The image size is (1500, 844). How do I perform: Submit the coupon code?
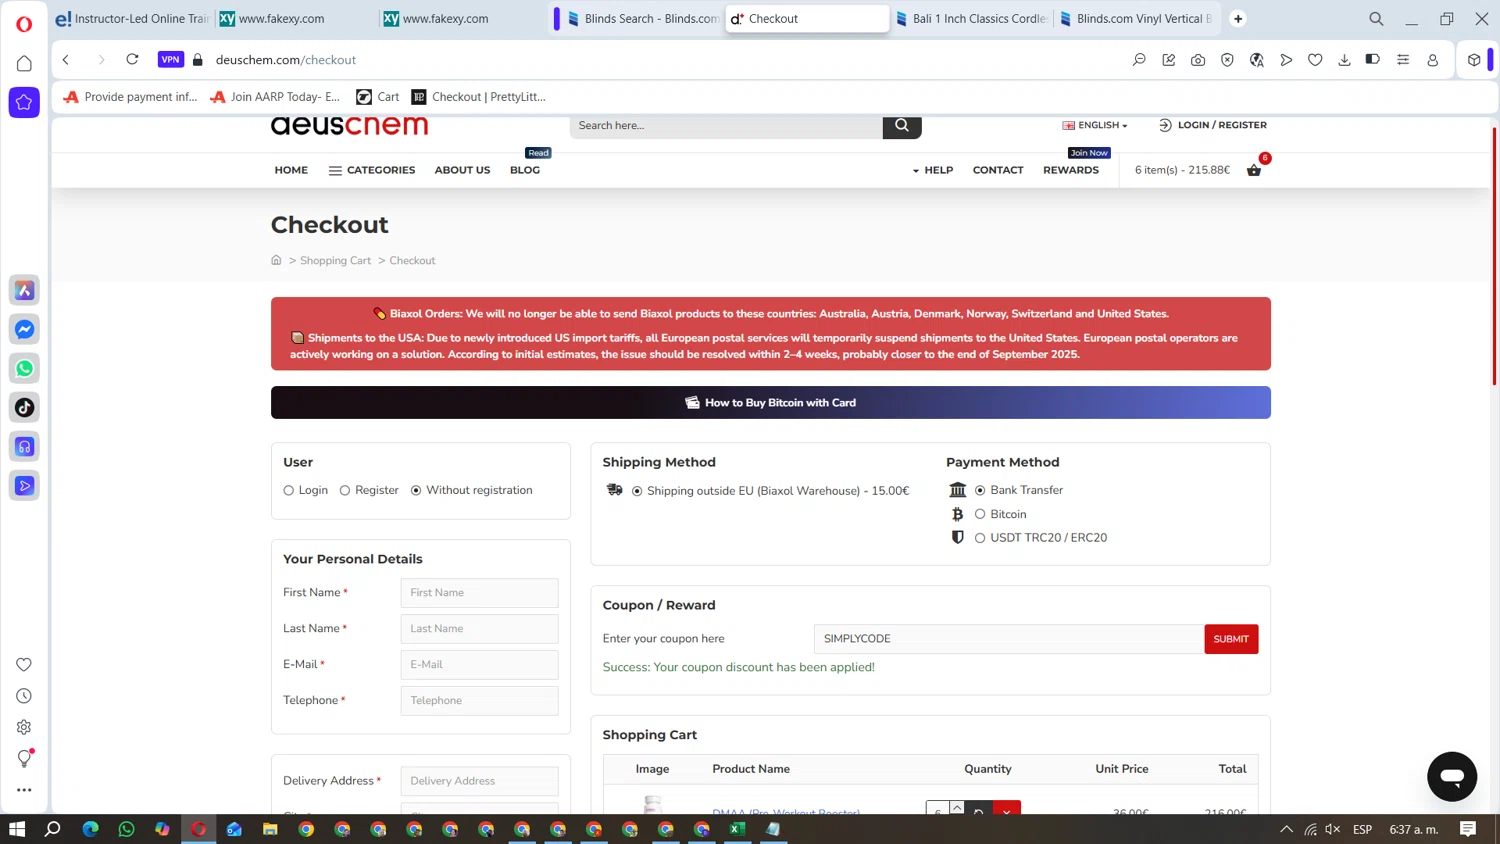1231,639
